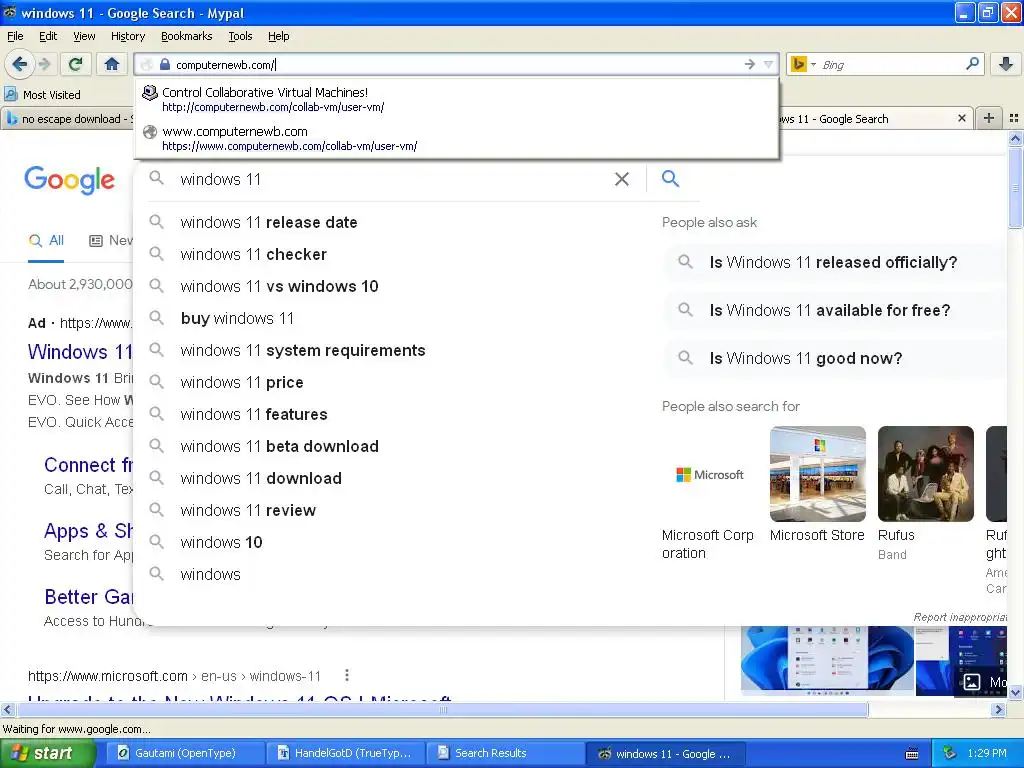Image resolution: width=1024 pixels, height=768 pixels.
Task: Click the Bing search magnifier icon
Action: click(972, 64)
